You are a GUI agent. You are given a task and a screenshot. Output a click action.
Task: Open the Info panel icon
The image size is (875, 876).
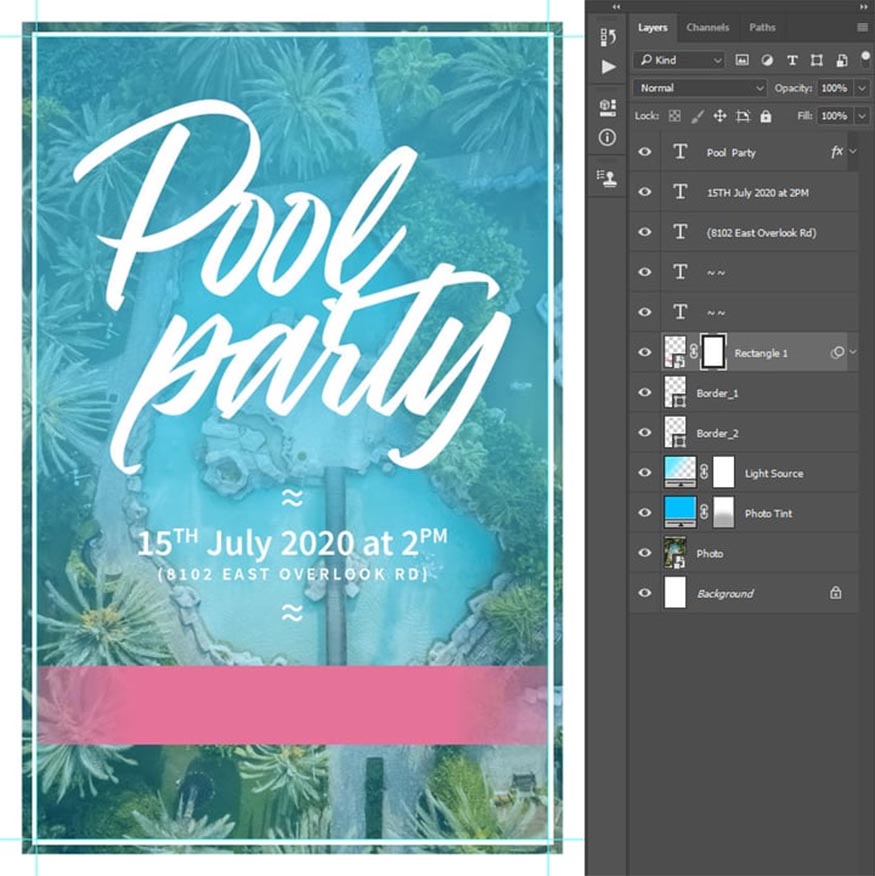[607, 137]
